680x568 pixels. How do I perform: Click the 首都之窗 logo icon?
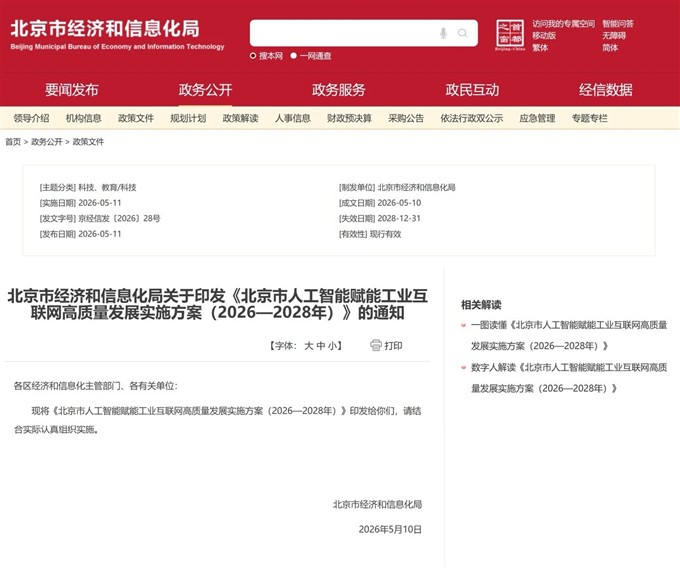point(510,35)
